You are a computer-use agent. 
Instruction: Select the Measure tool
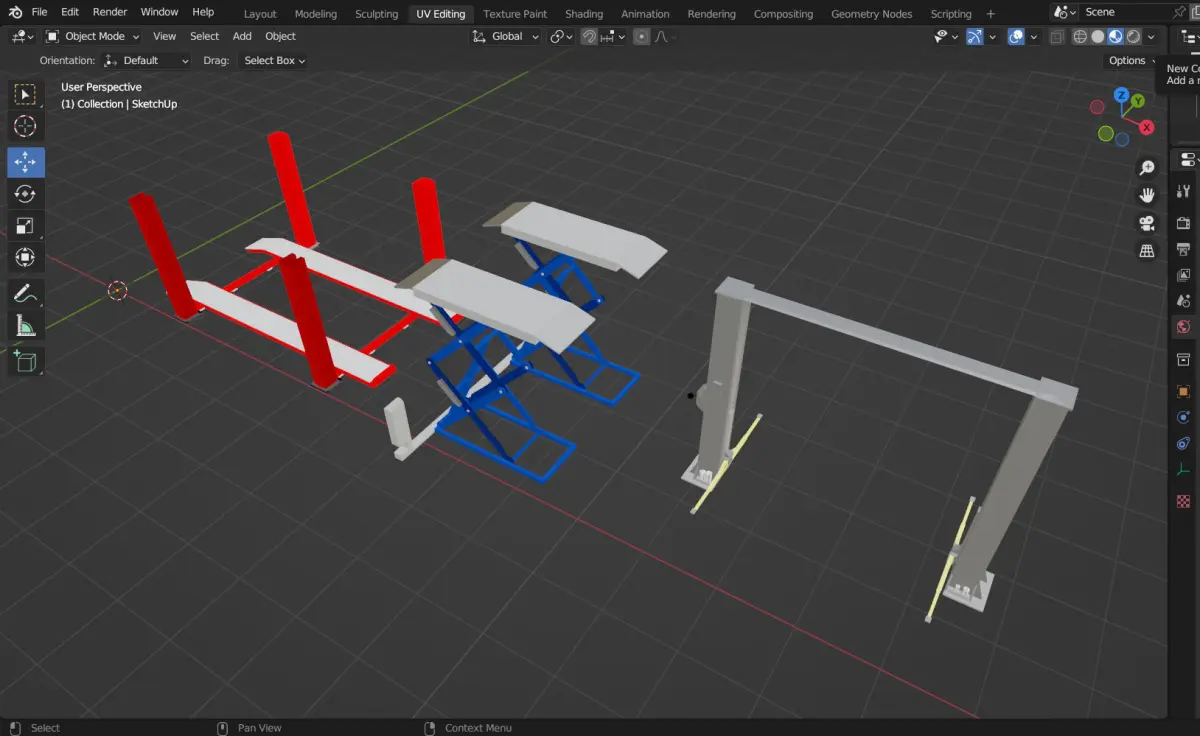click(26, 326)
